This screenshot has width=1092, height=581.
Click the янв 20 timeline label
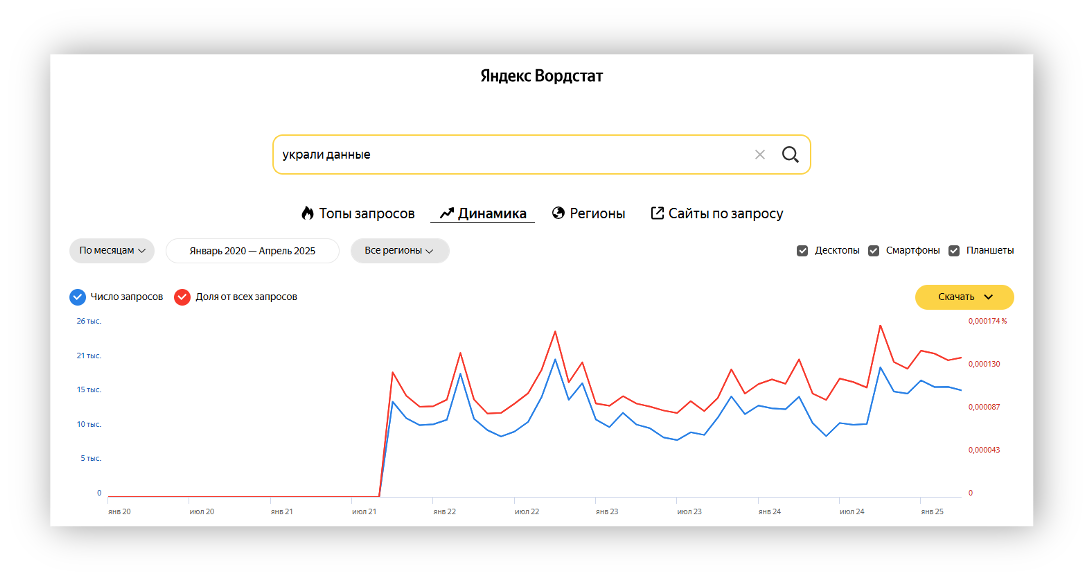[120, 511]
